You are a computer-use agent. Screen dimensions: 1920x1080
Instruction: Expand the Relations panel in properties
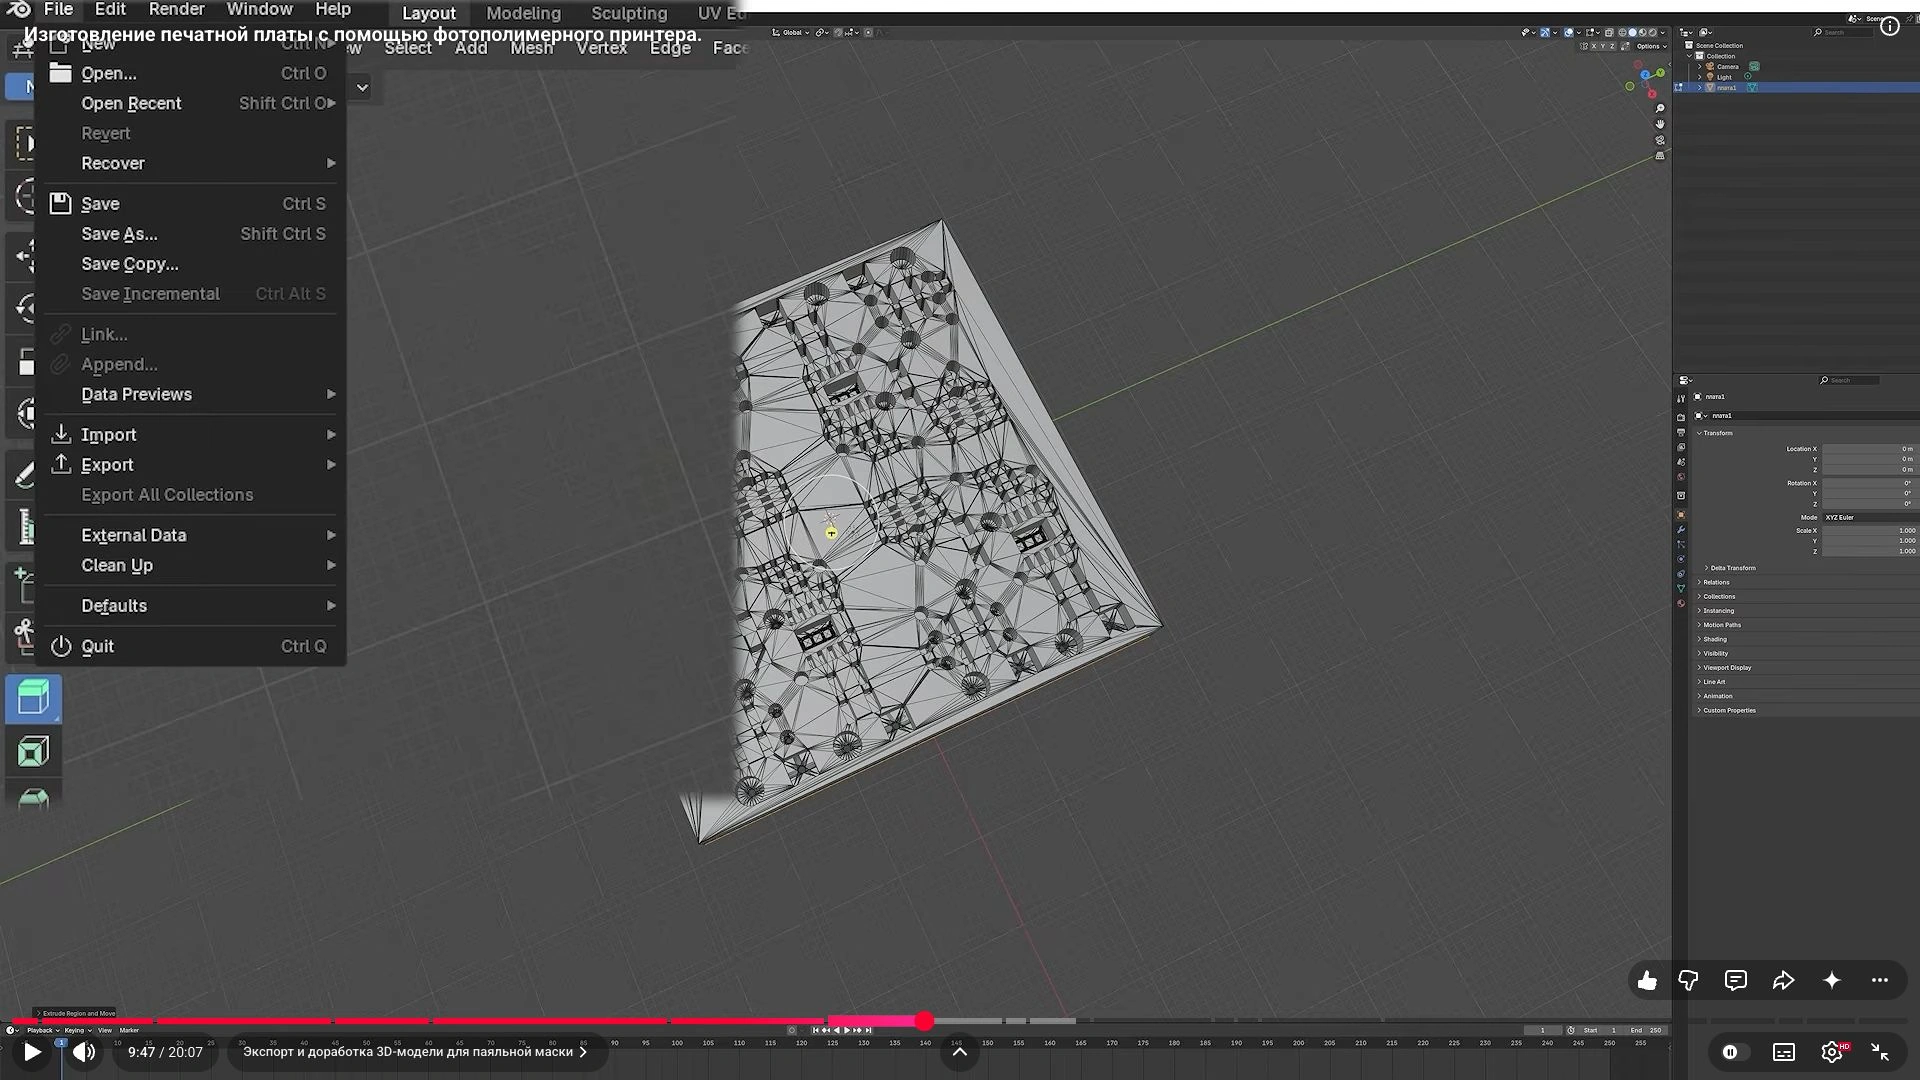(1716, 582)
